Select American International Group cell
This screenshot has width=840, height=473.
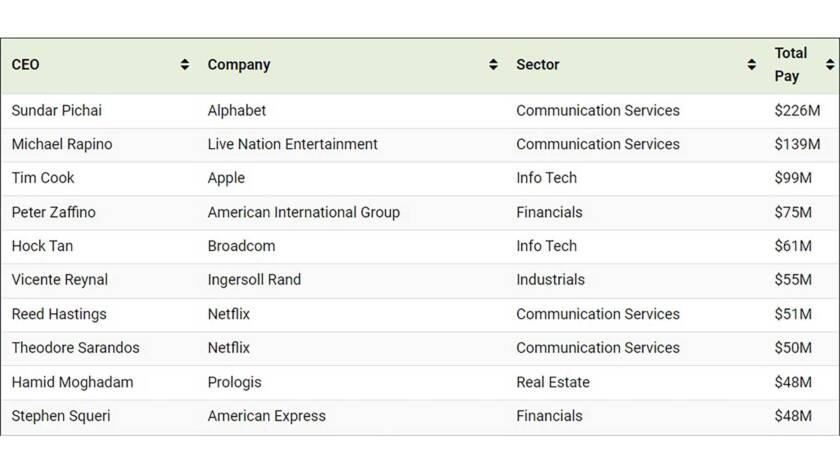coord(304,212)
